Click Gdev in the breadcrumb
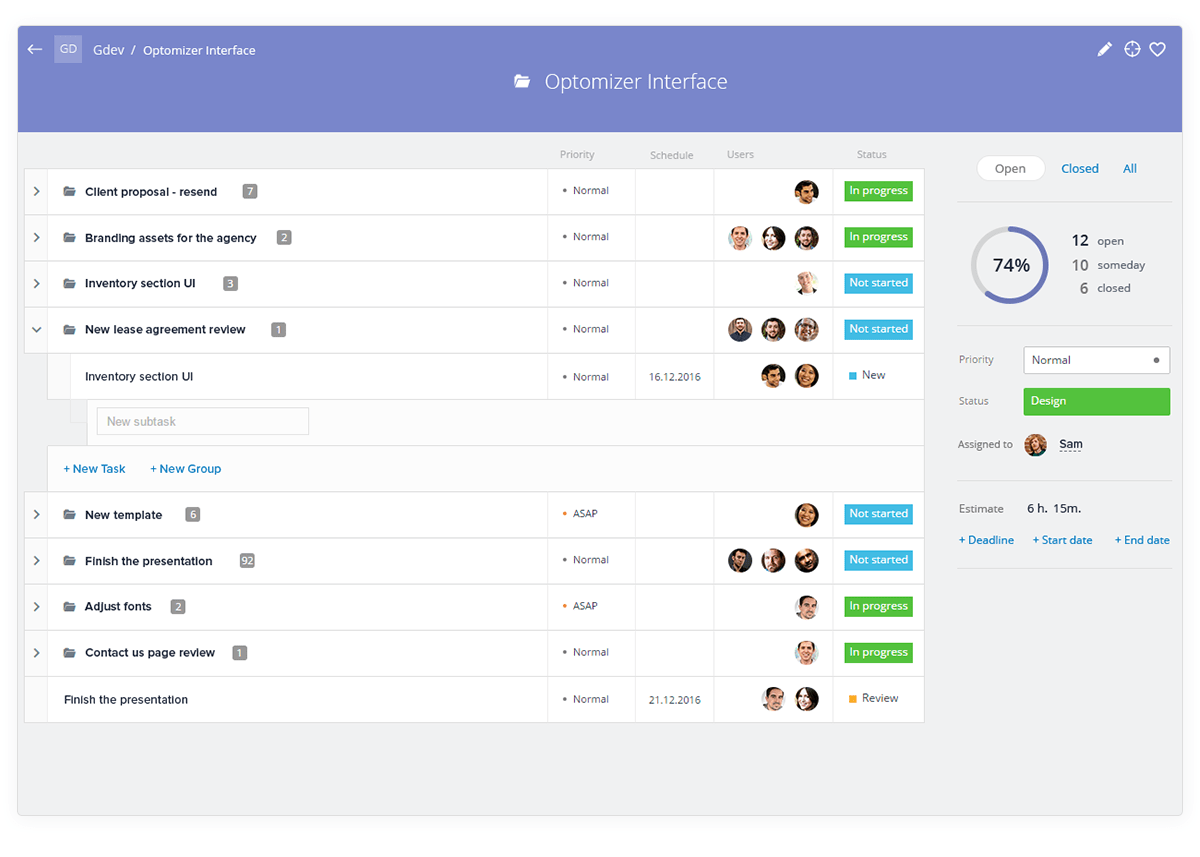 coord(109,50)
